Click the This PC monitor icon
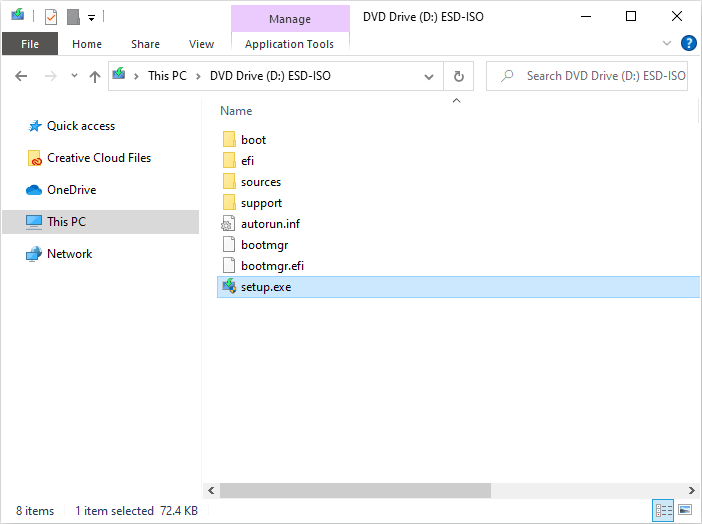Image resolution: width=702 pixels, height=524 pixels. (34, 222)
